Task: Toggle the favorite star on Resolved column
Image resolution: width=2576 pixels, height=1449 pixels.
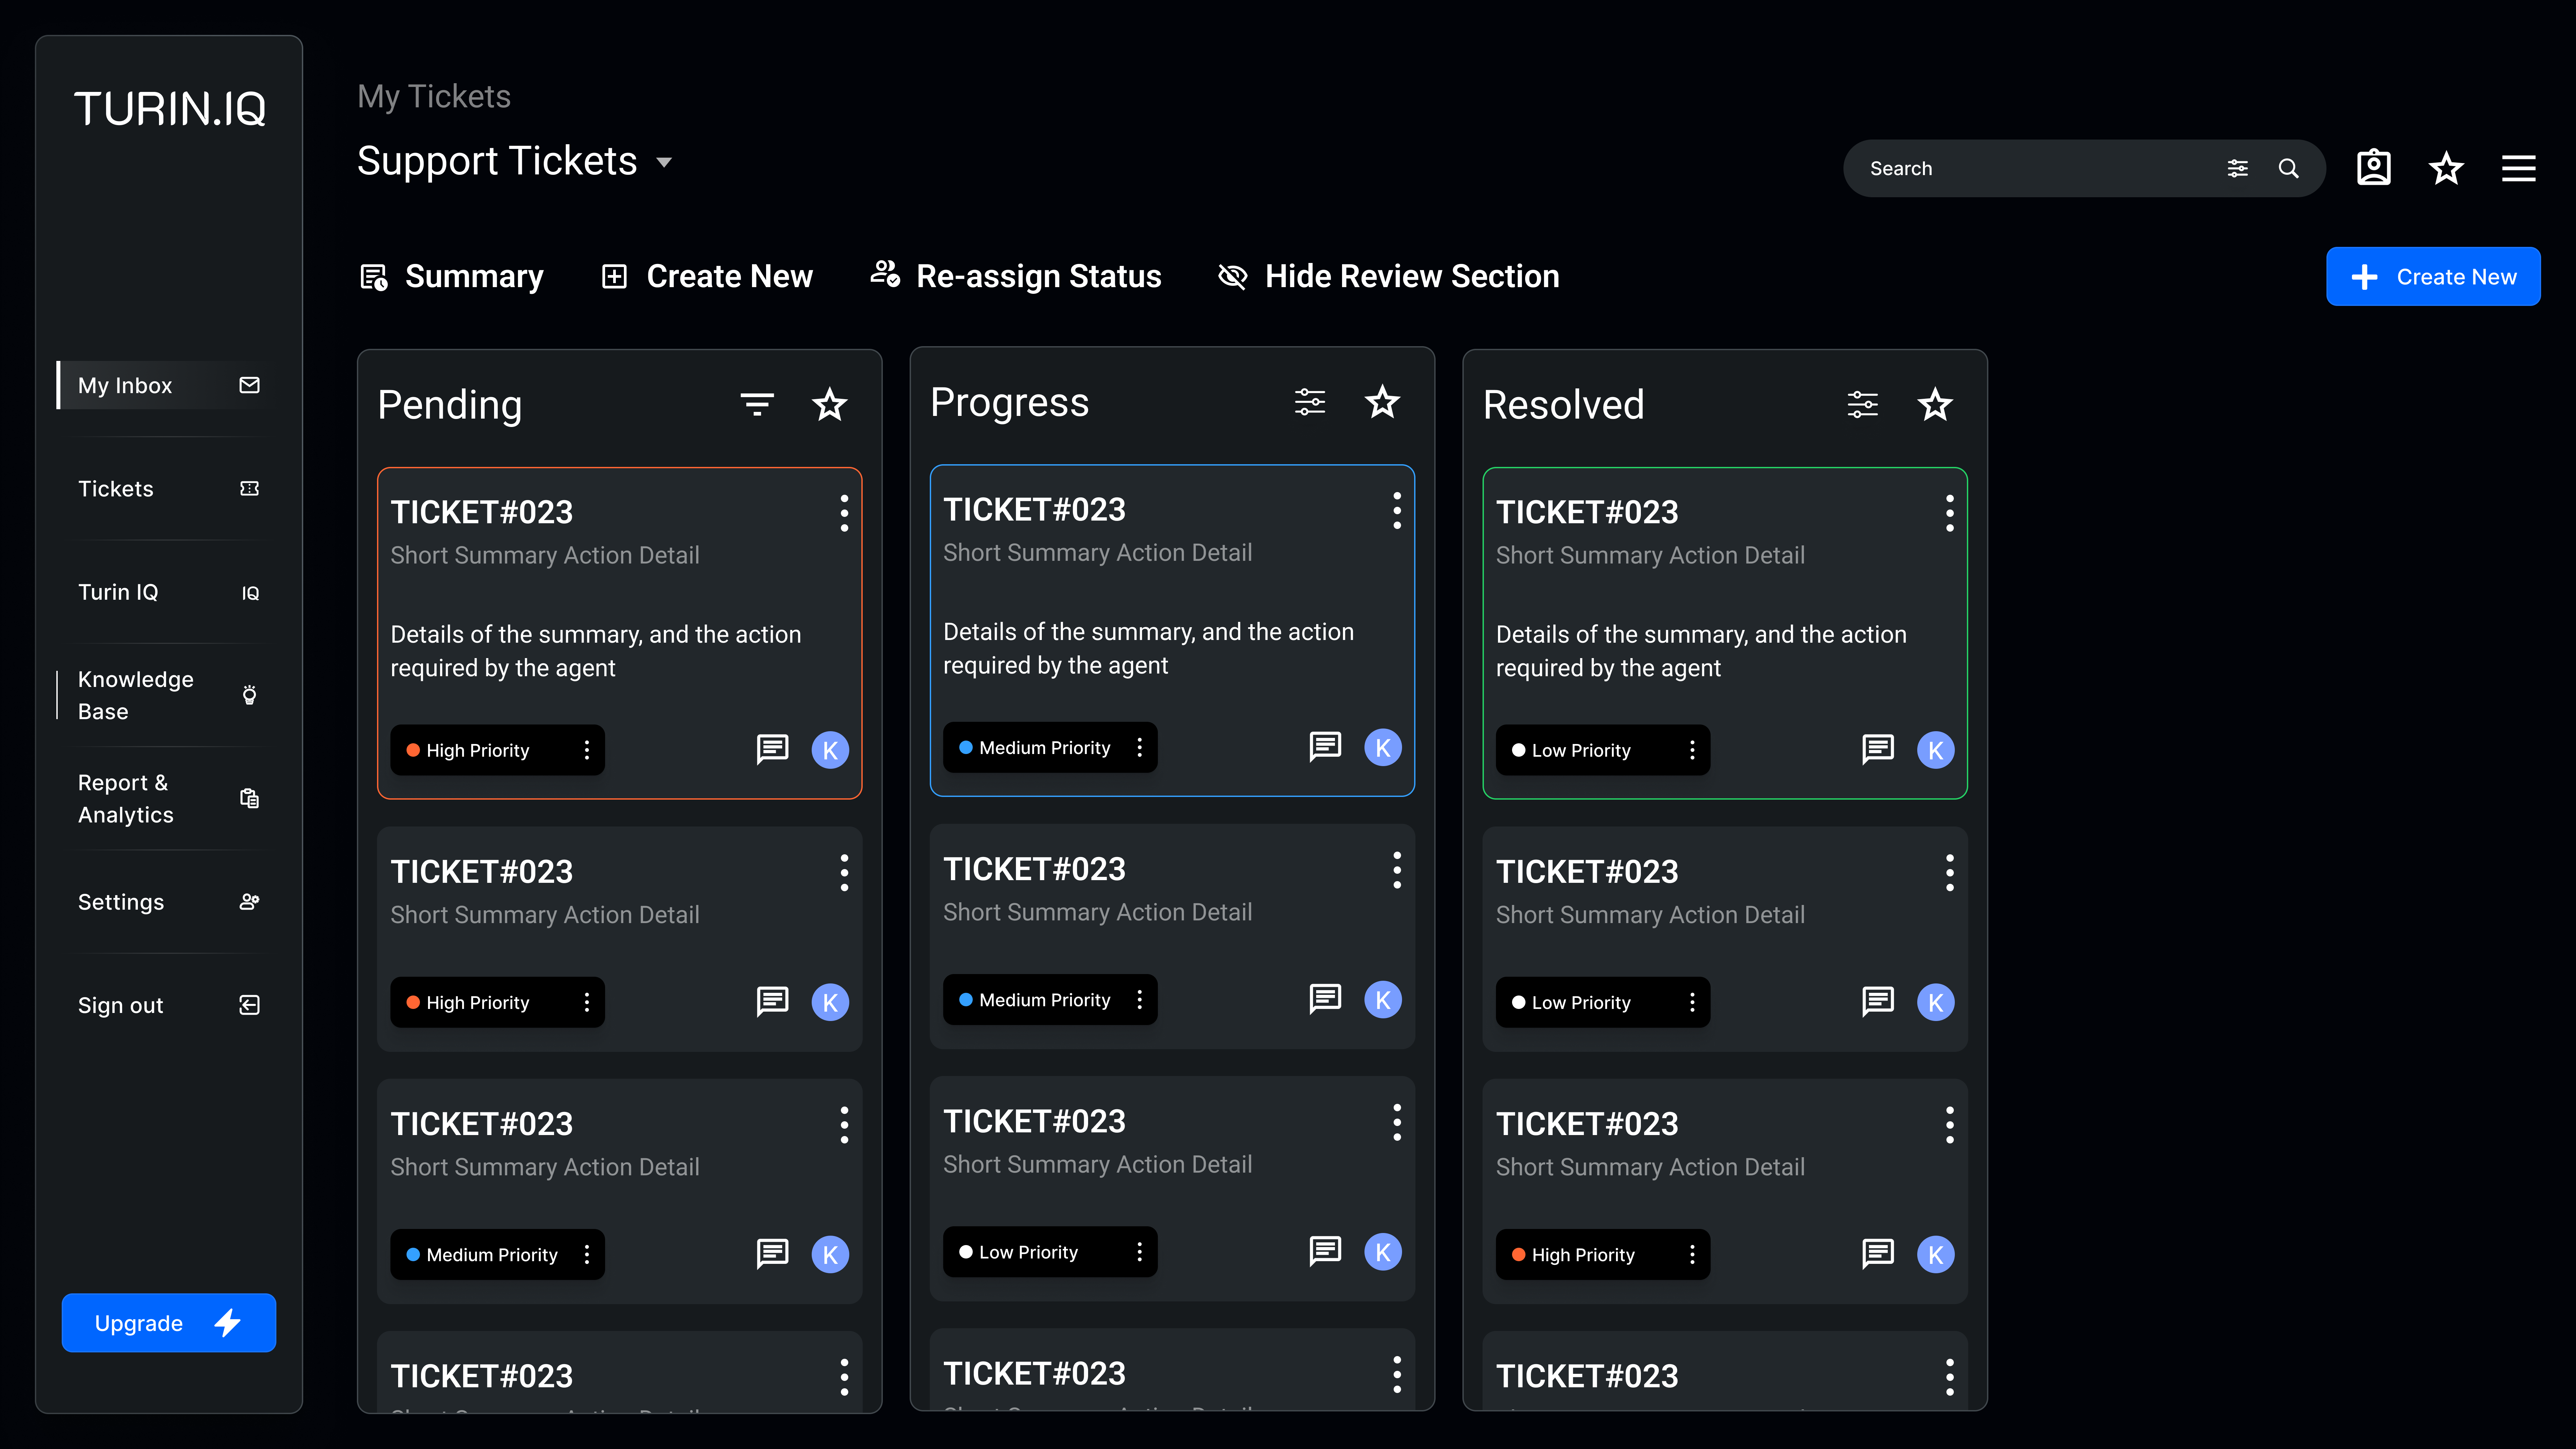Action: click(1935, 405)
